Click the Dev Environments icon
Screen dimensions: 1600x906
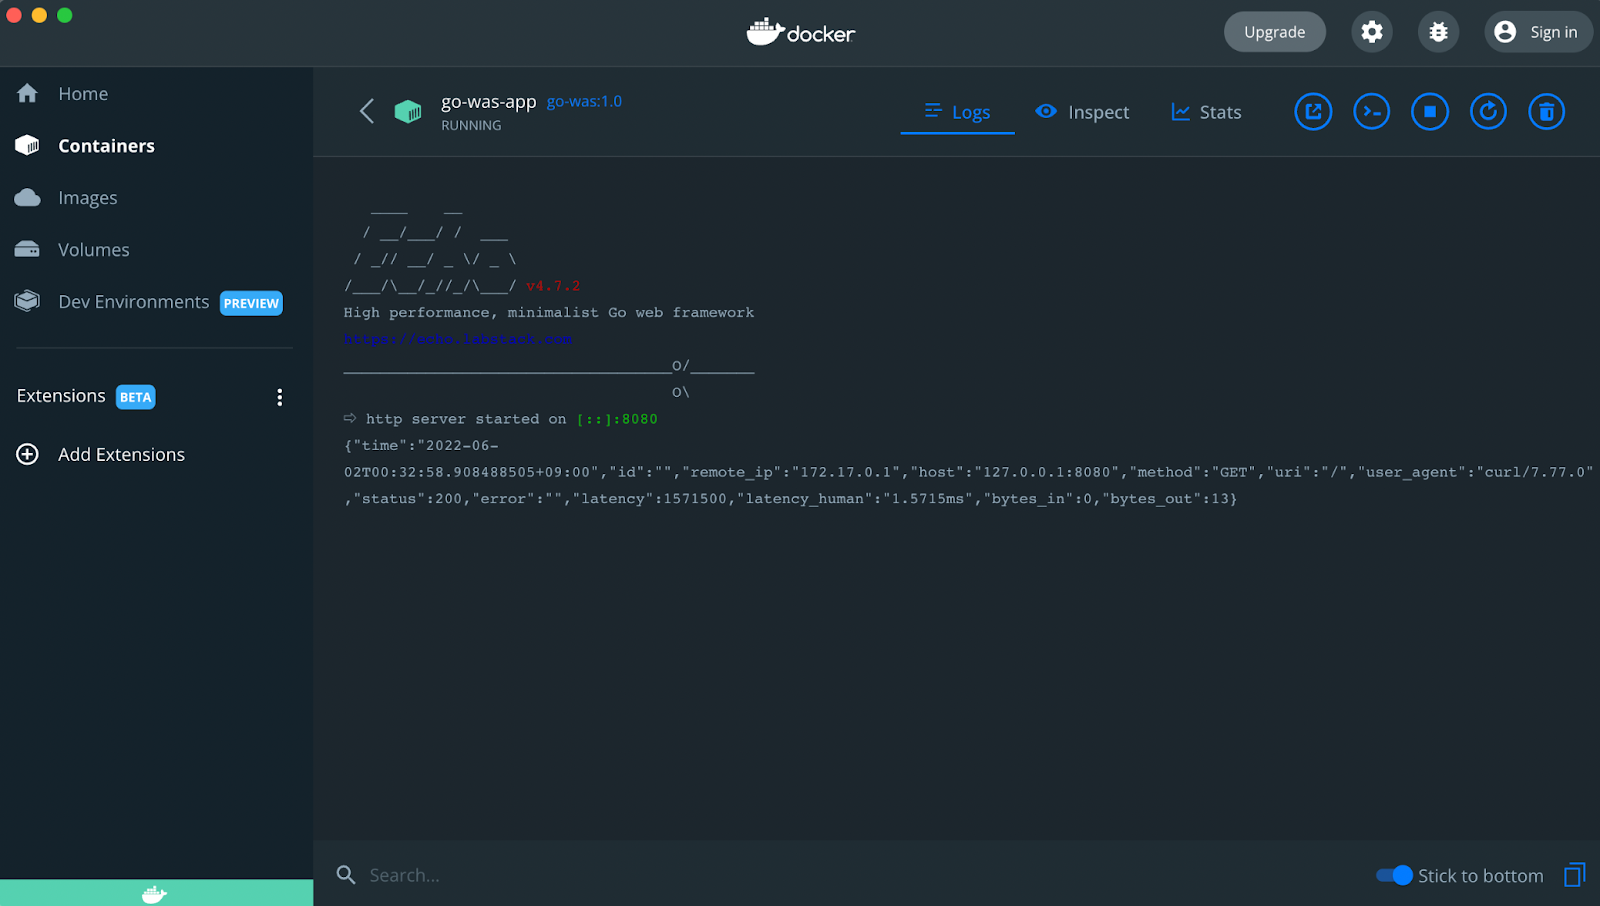[x=27, y=301]
